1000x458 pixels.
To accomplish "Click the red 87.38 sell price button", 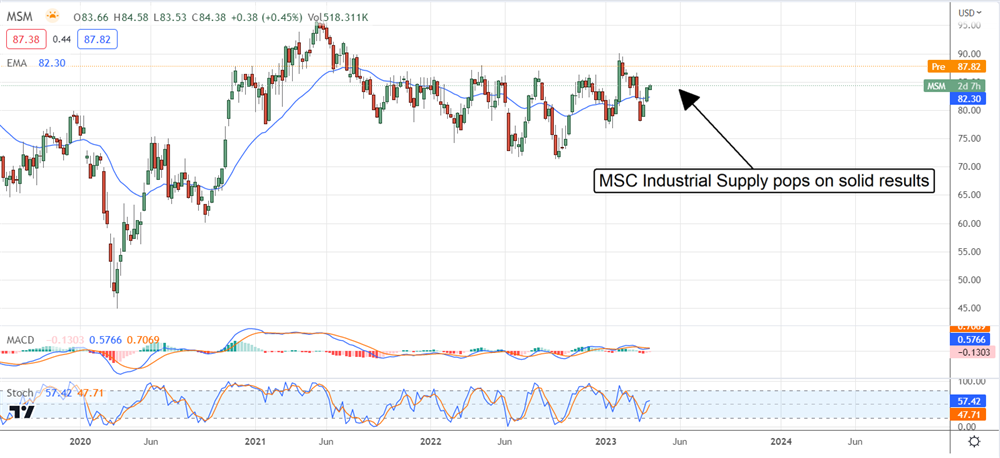I will pyautogui.click(x=26, y=40).
